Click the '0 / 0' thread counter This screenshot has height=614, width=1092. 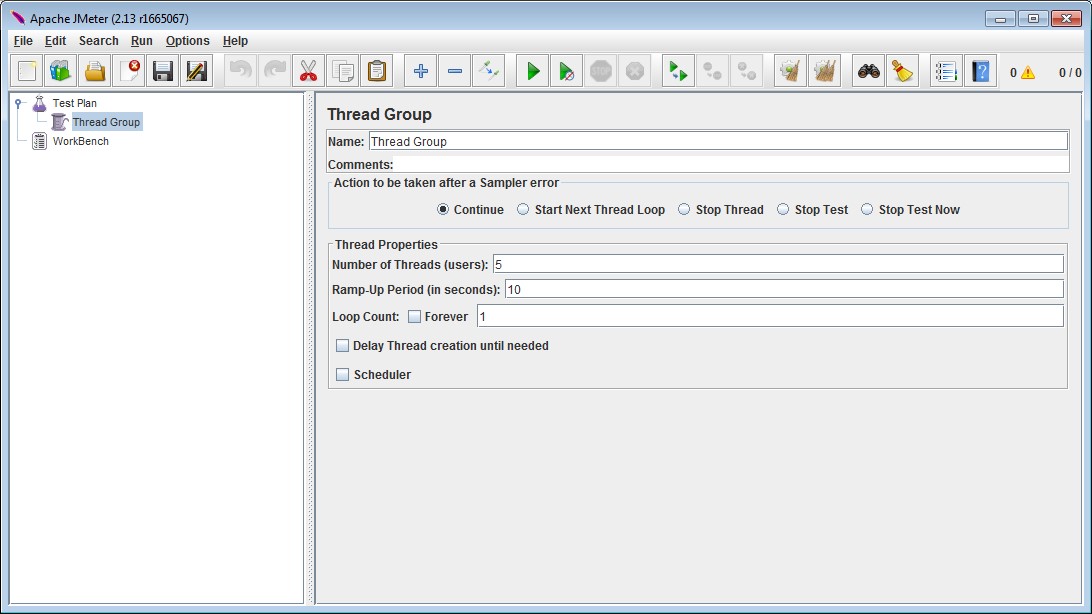tap(1070, 72)
